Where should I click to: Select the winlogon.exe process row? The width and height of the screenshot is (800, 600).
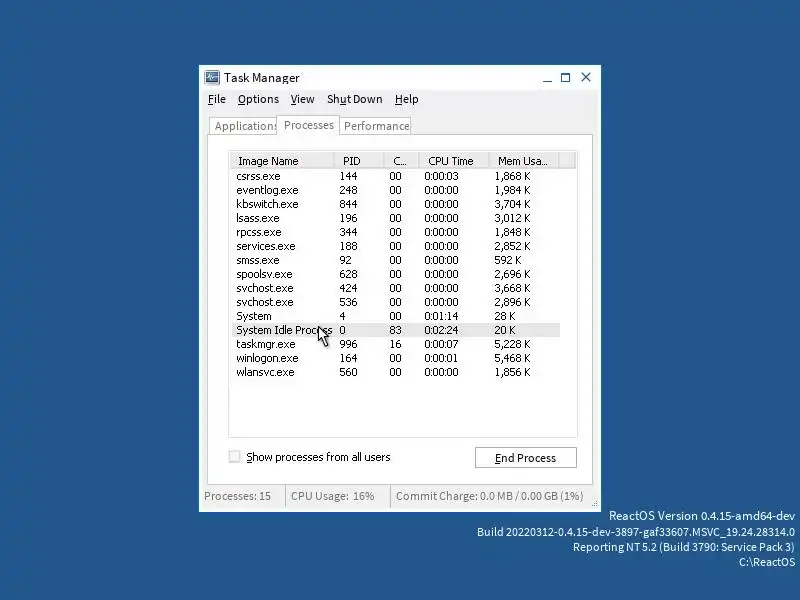[395, 358]
